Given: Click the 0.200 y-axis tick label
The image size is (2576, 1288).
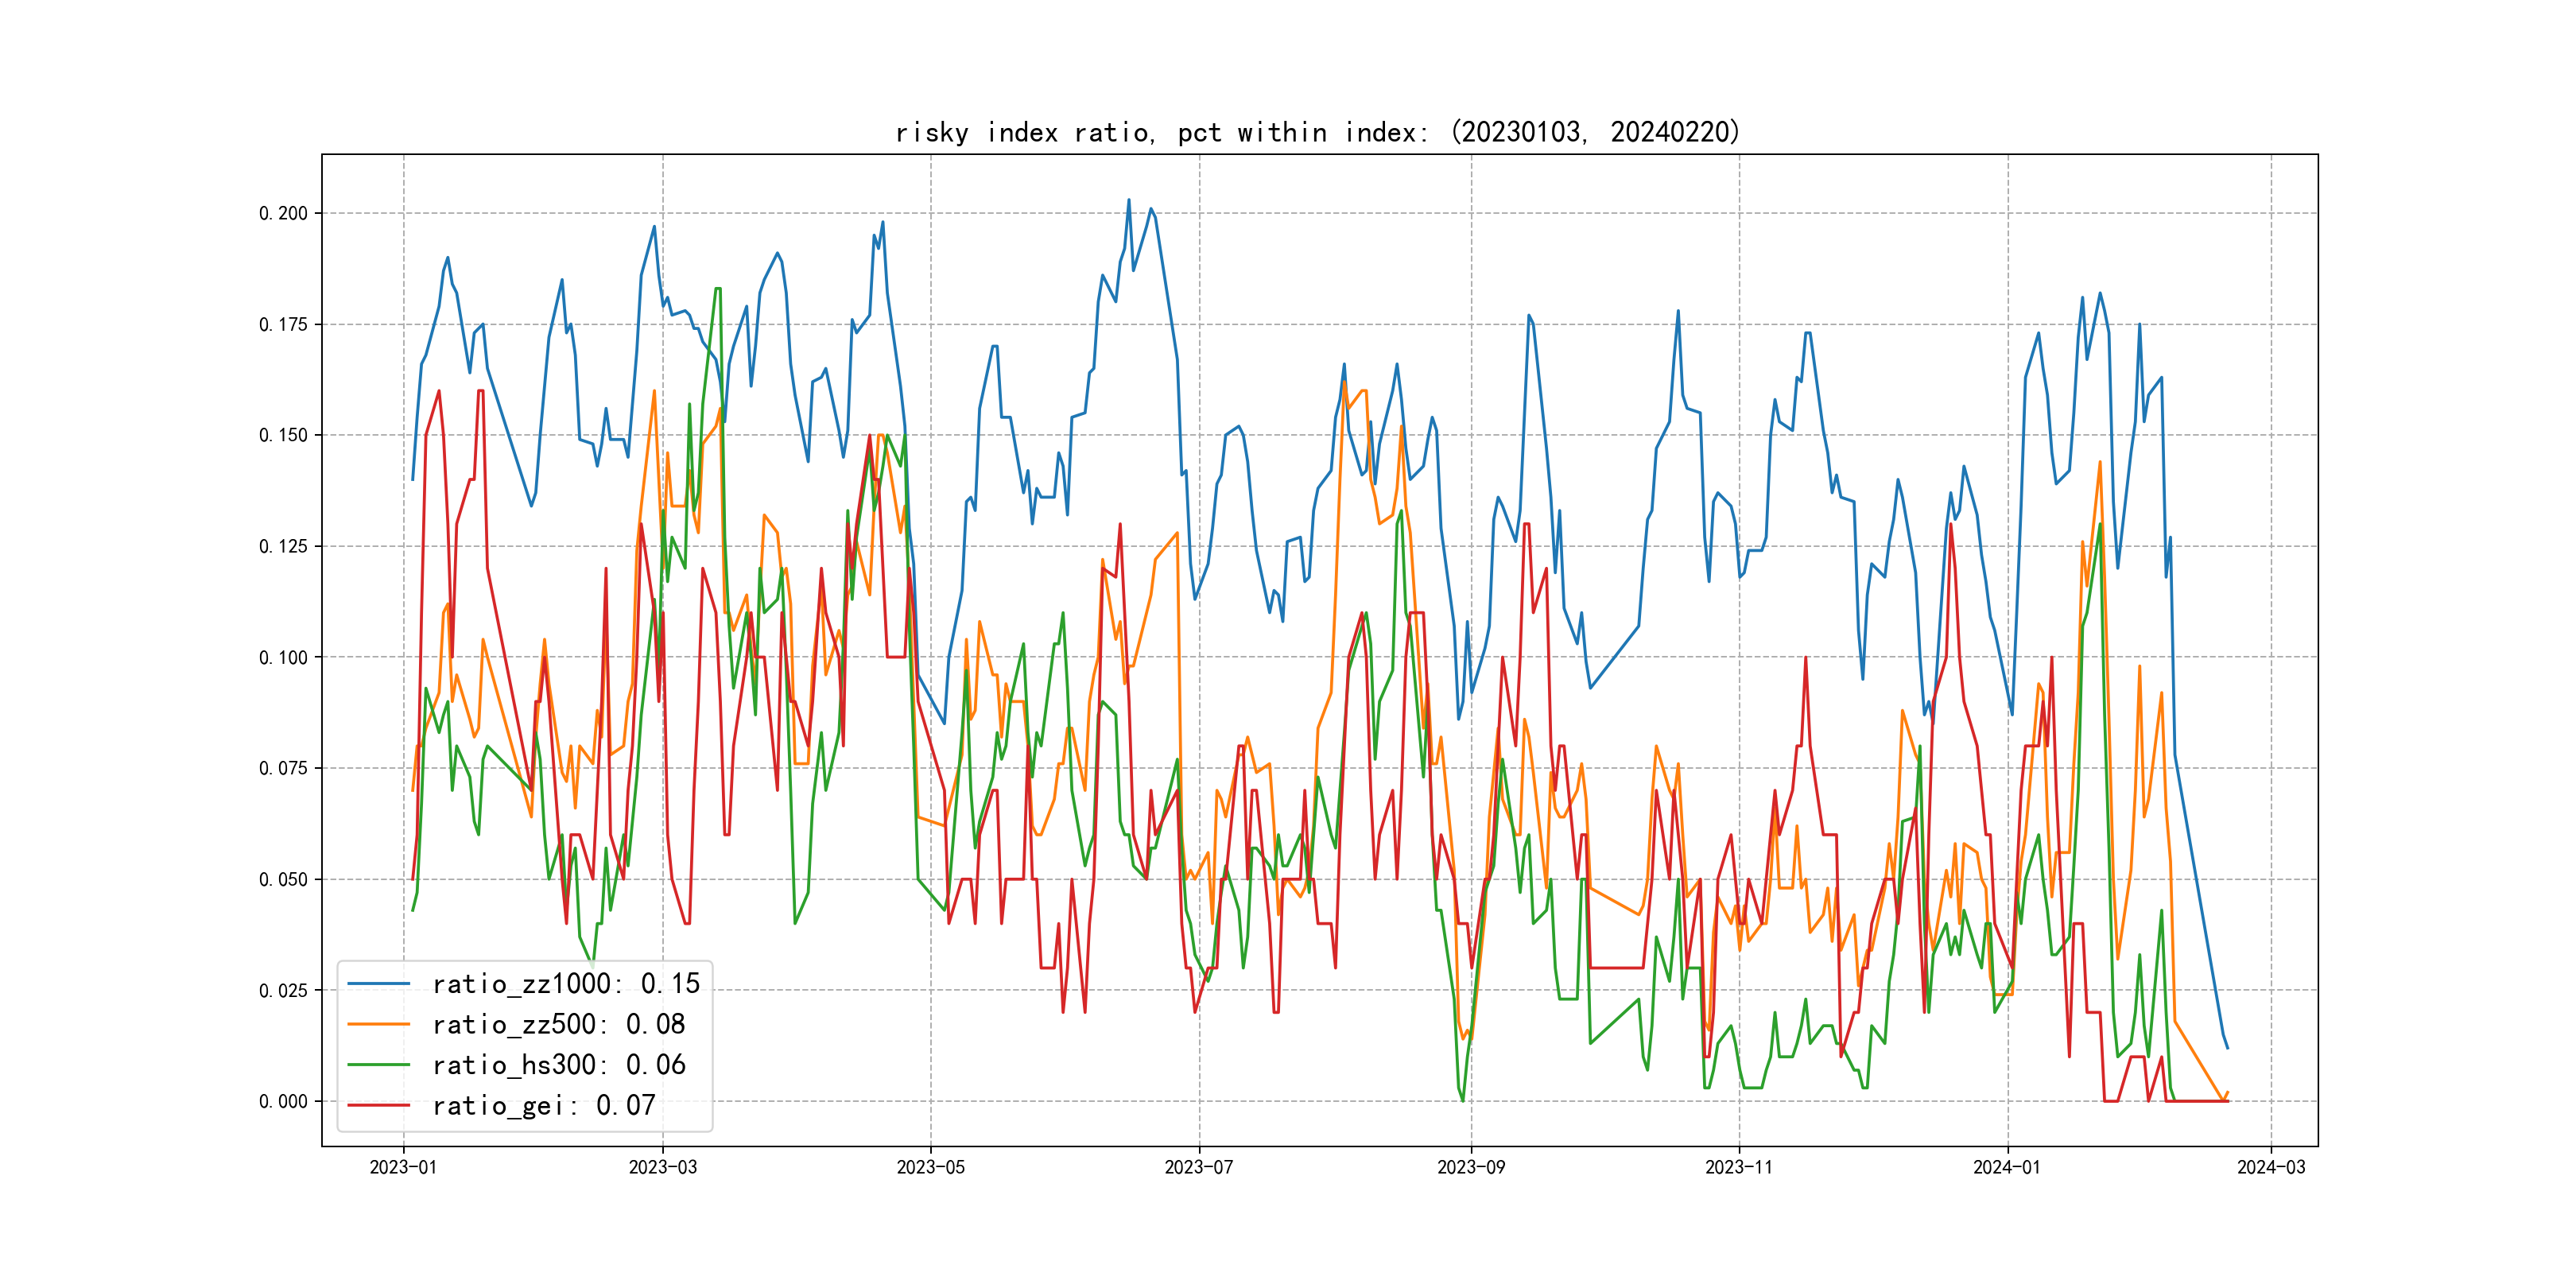Looking at the screenshot, I should click(283, 213).
